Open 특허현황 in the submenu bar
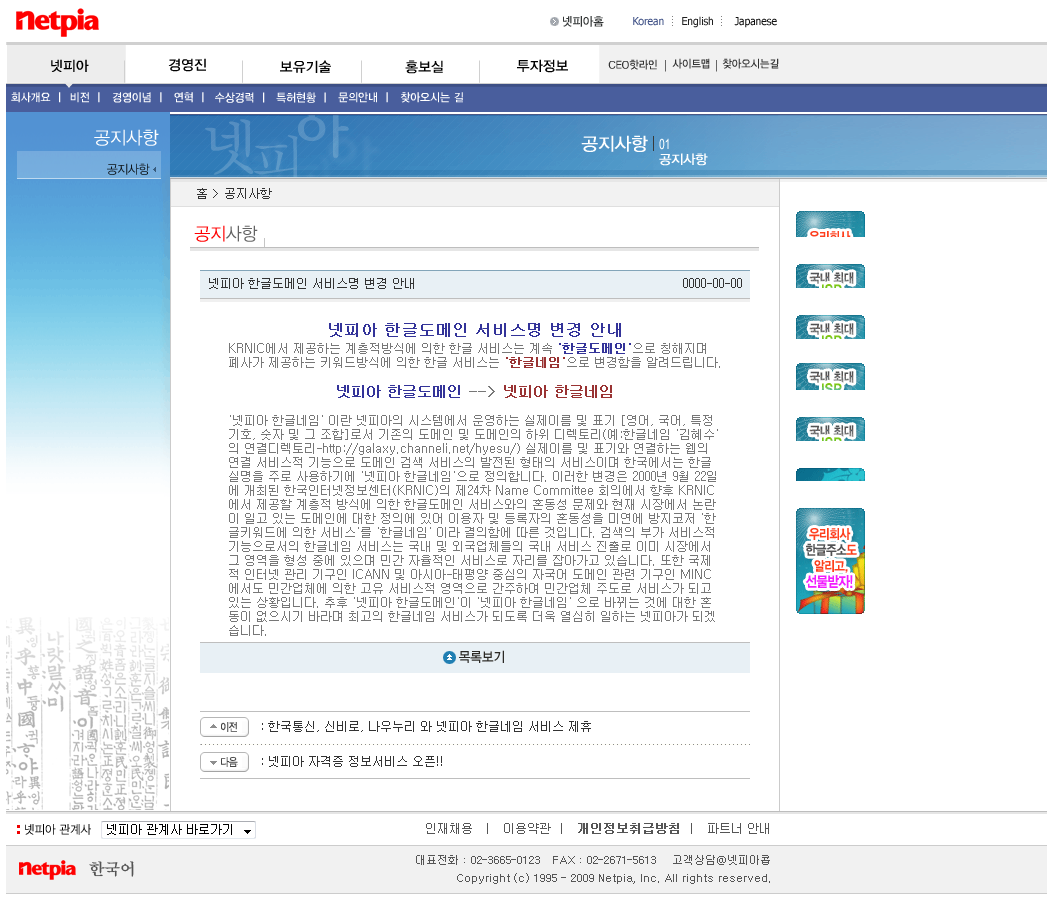The height and width of the screenshot is (921, 1051). [x=296, y=97]
